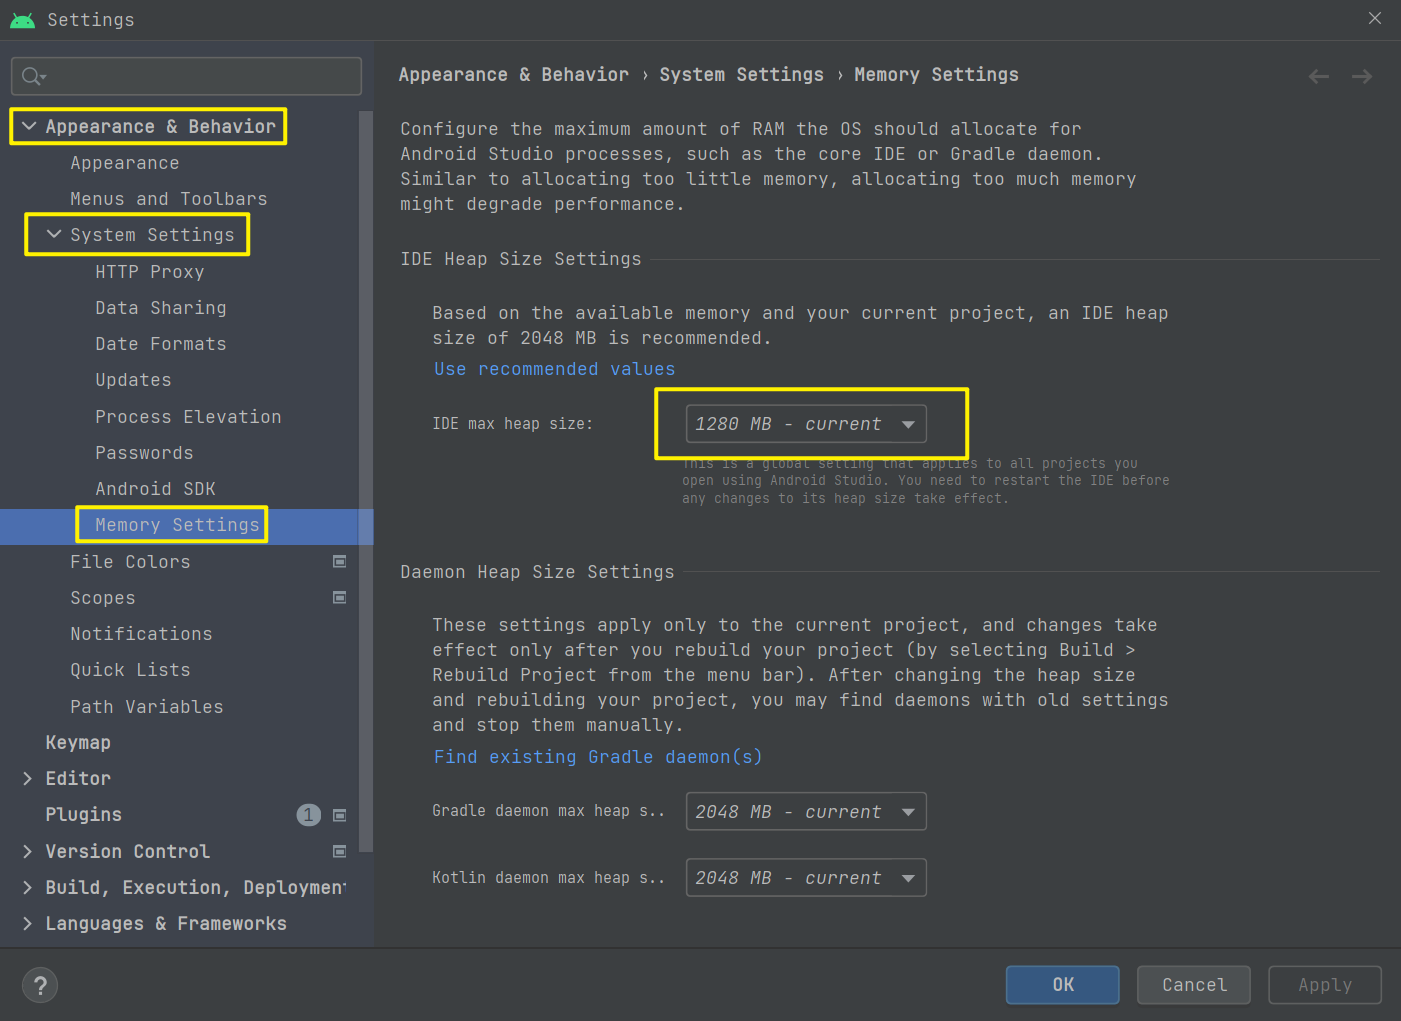Open help with the question mark button

tap(40, 985)
